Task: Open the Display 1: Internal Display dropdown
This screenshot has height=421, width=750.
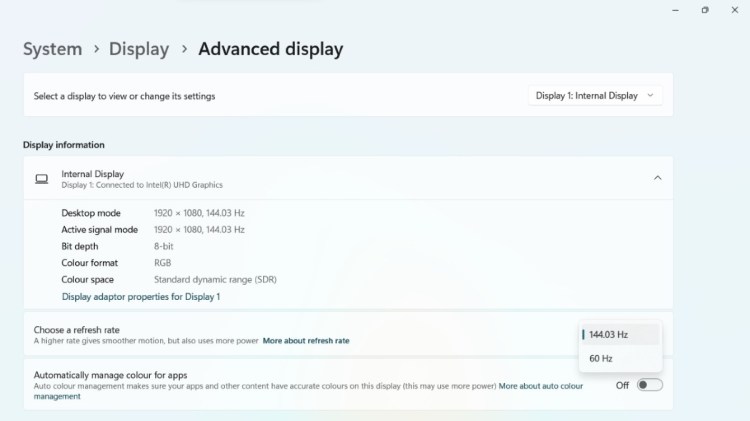Action: [x=595, y=96]
